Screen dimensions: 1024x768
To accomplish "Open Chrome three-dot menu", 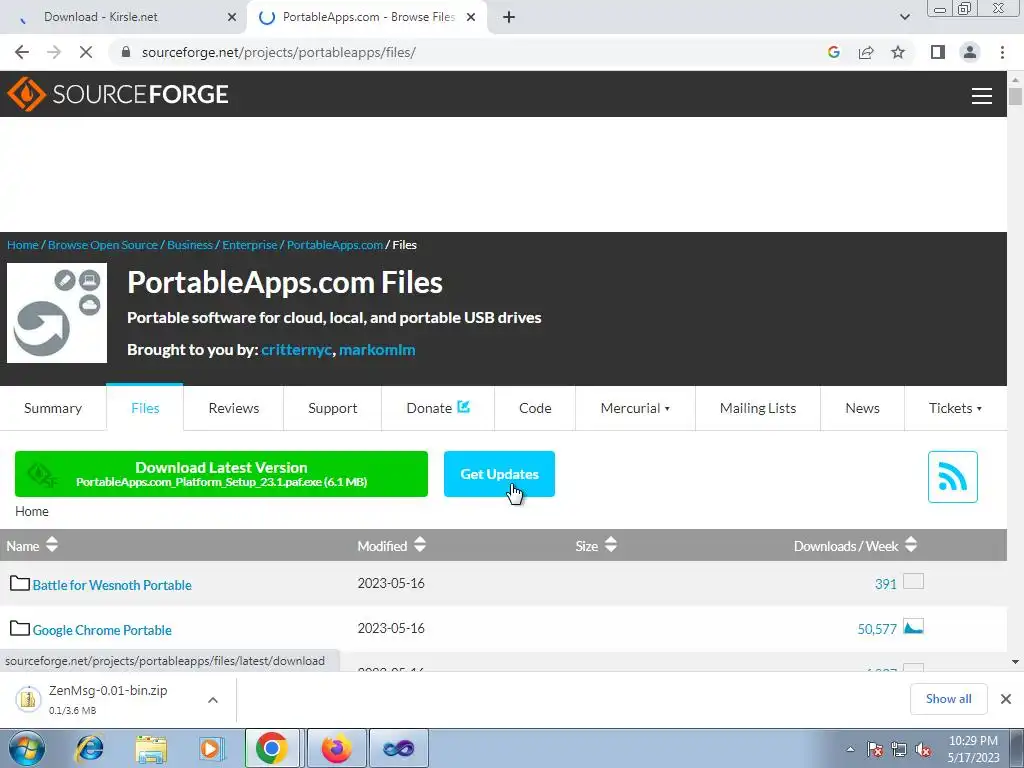I will click(1002, 52).
